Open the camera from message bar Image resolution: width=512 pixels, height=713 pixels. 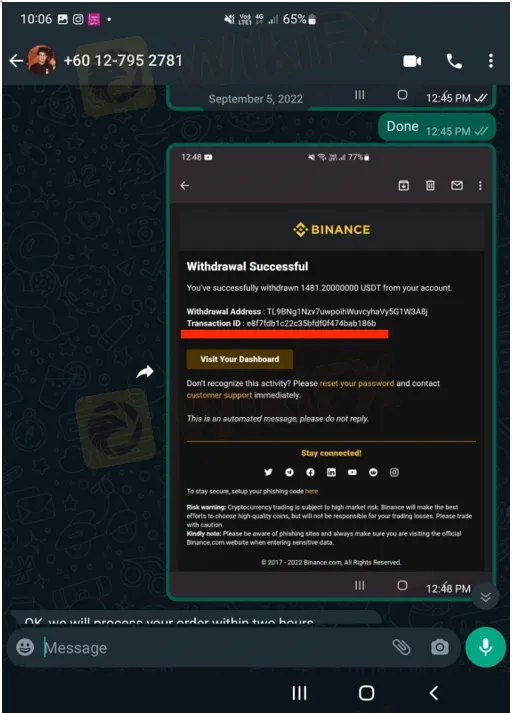pos(440,647)
